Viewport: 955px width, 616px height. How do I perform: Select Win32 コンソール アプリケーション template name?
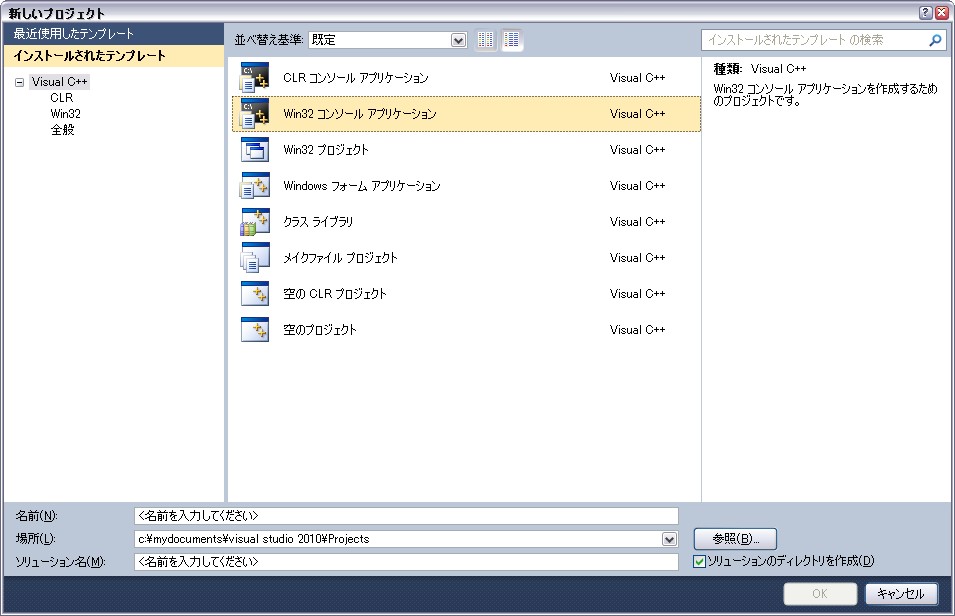pos(360,113)
